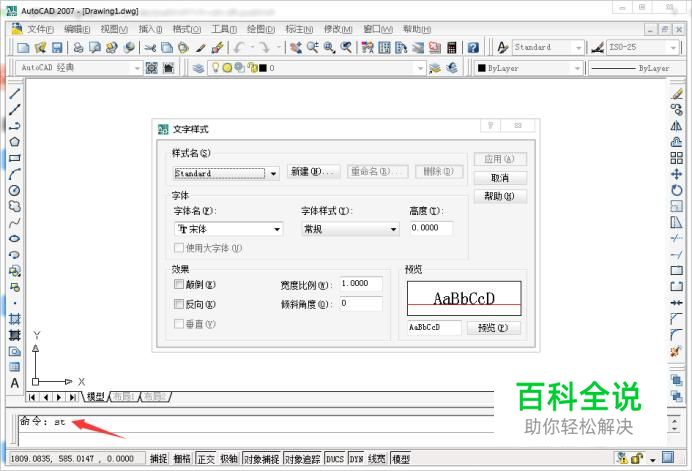Screen dimensions: 692x471
Task: Check the 反向 backwards checkbox
Action: tap(179, 304)
